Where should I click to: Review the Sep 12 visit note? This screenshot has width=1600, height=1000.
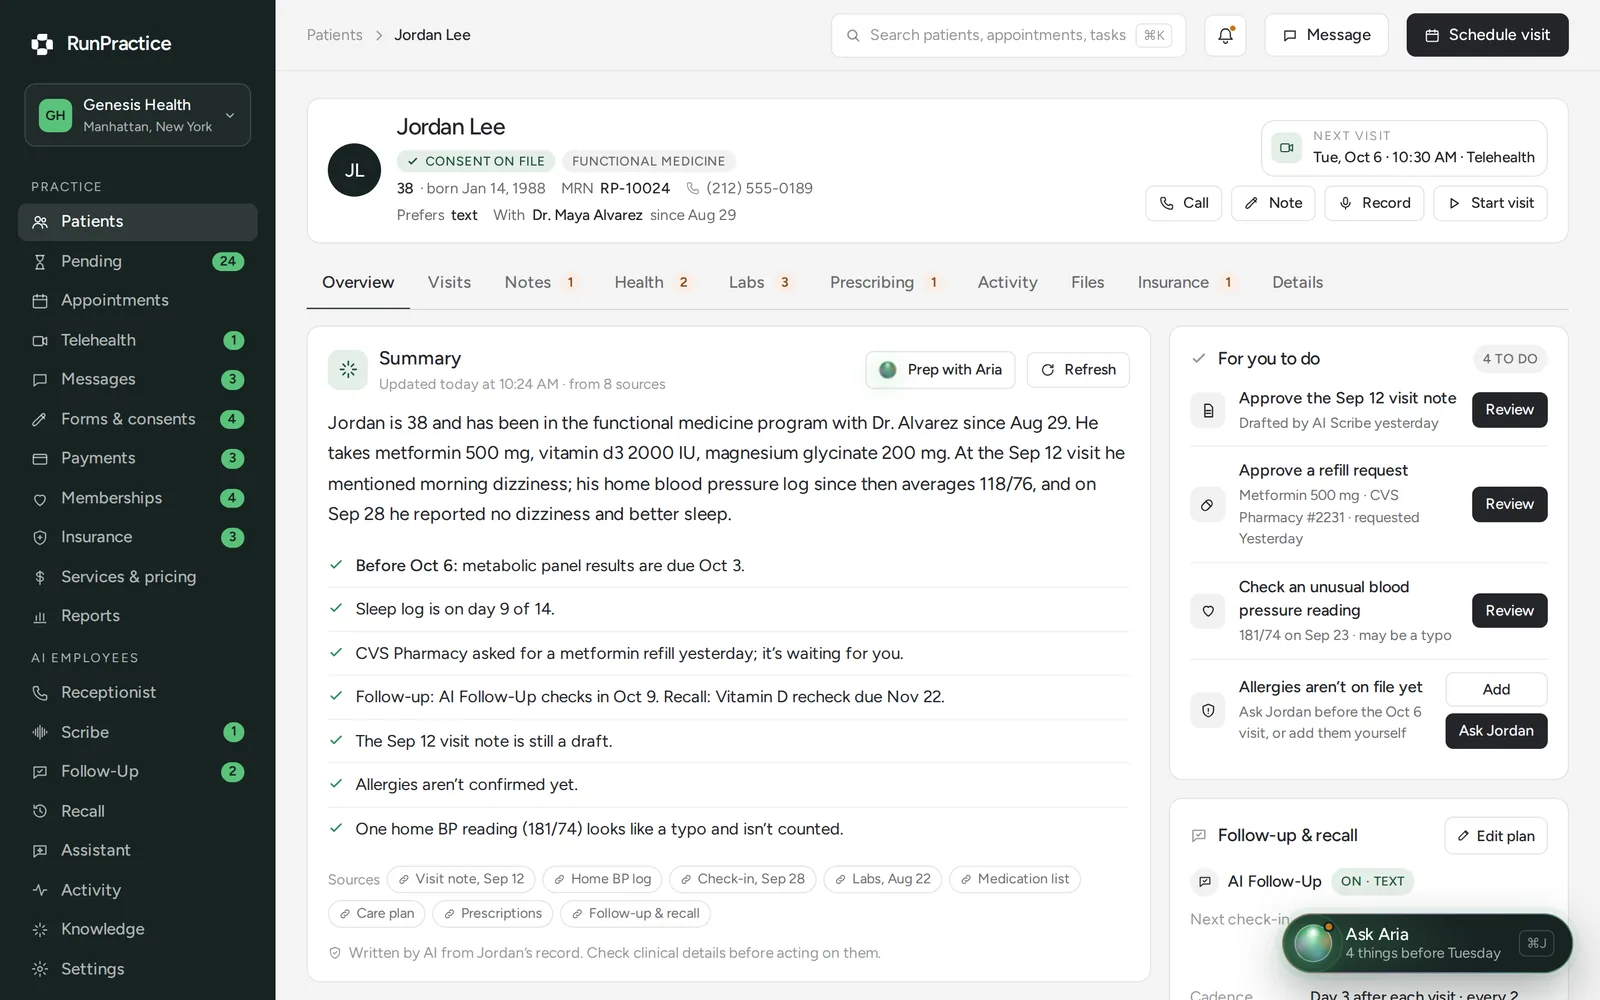1509,410
